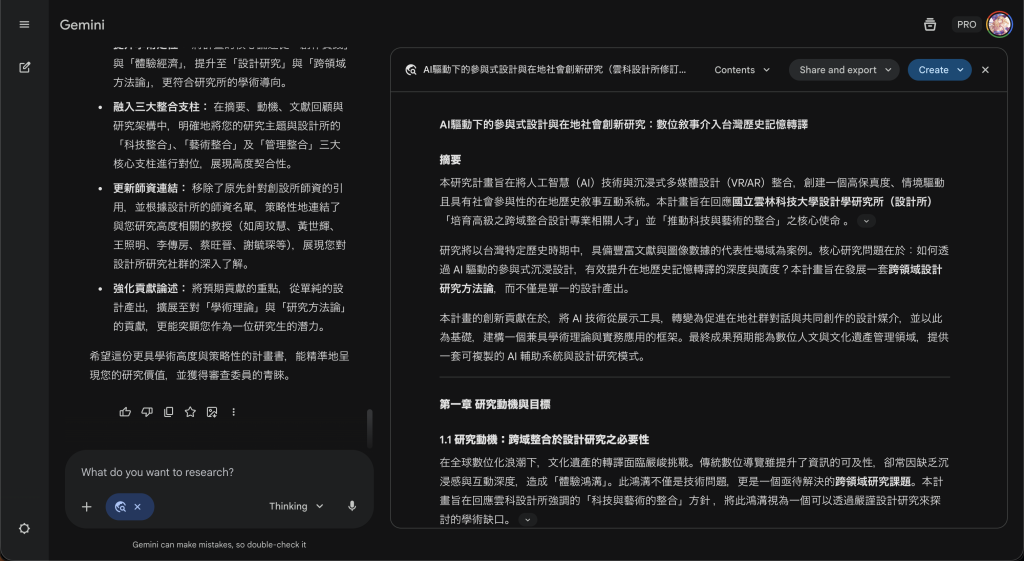This screenshot has width=1024, height=561.
Task: Open the Share and export dropdown
Action: 844,70
